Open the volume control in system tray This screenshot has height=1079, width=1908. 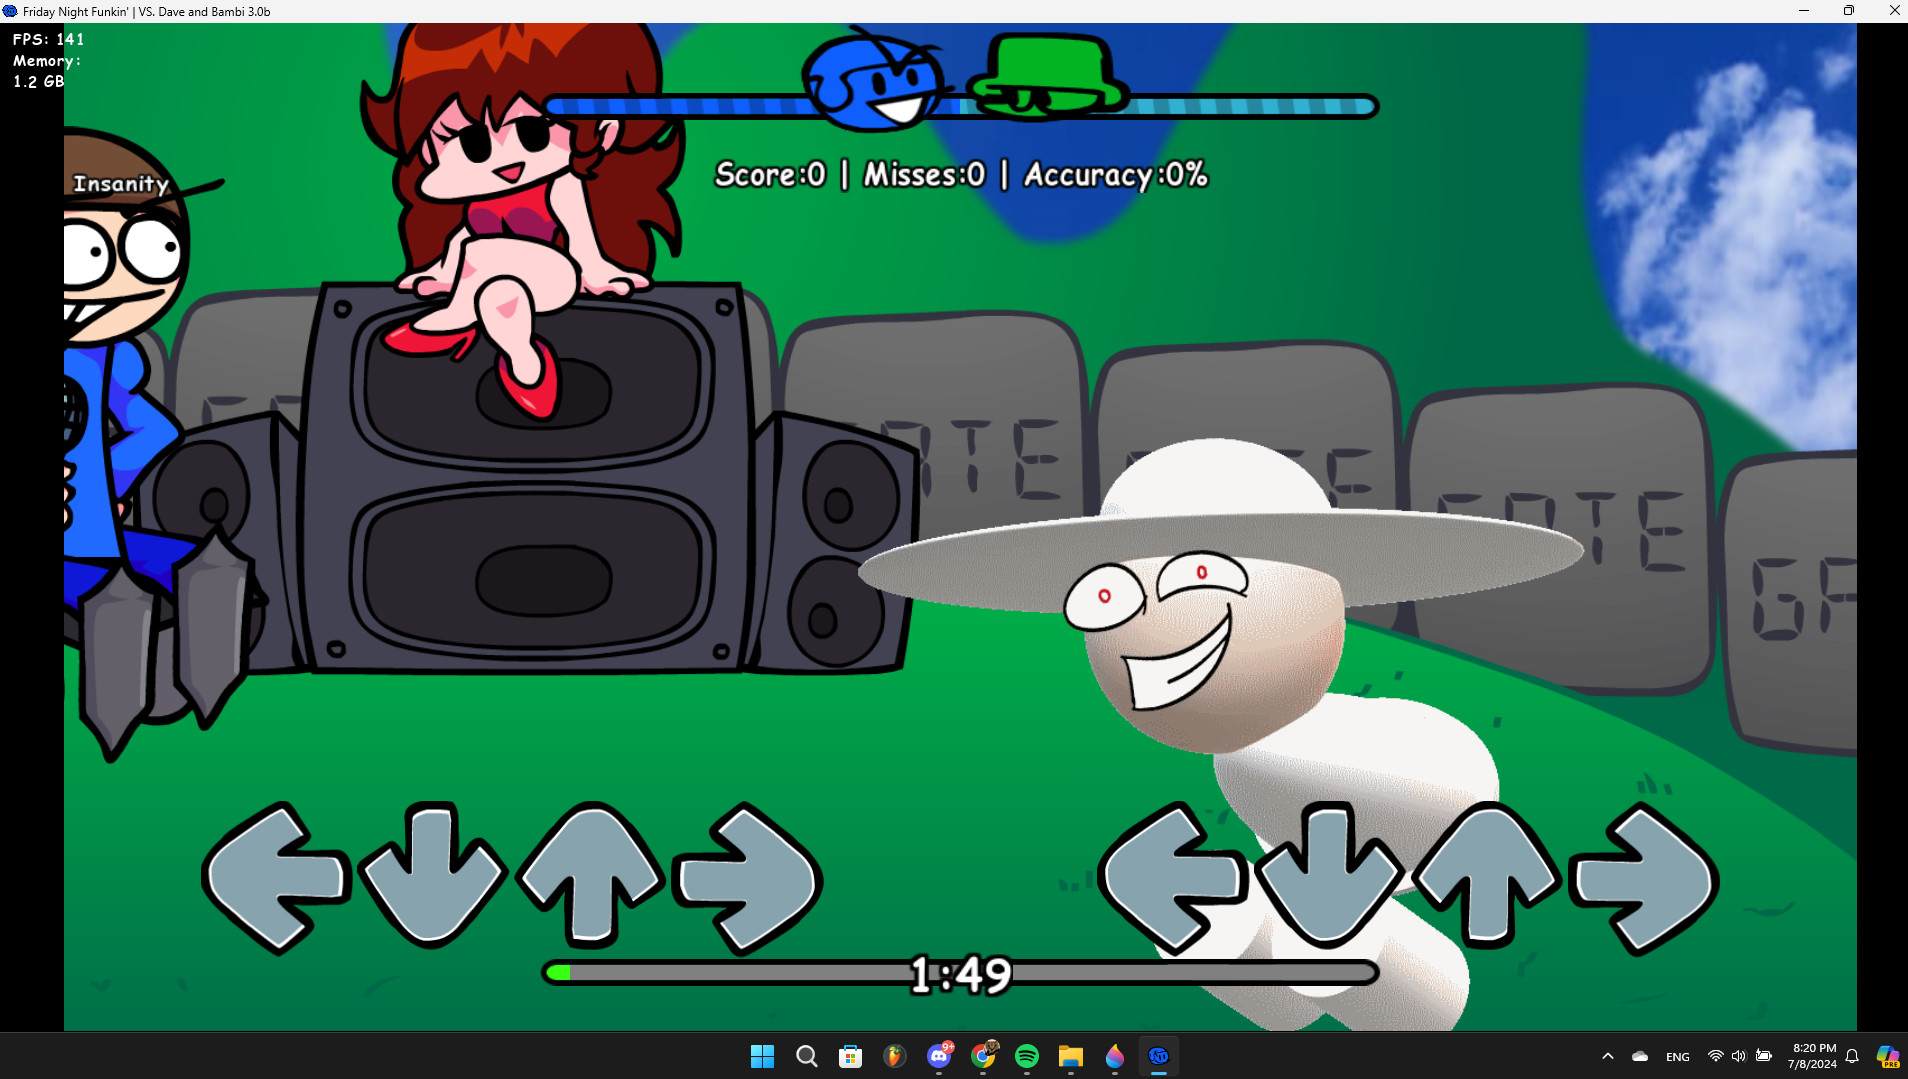tap(1739, 1056)
